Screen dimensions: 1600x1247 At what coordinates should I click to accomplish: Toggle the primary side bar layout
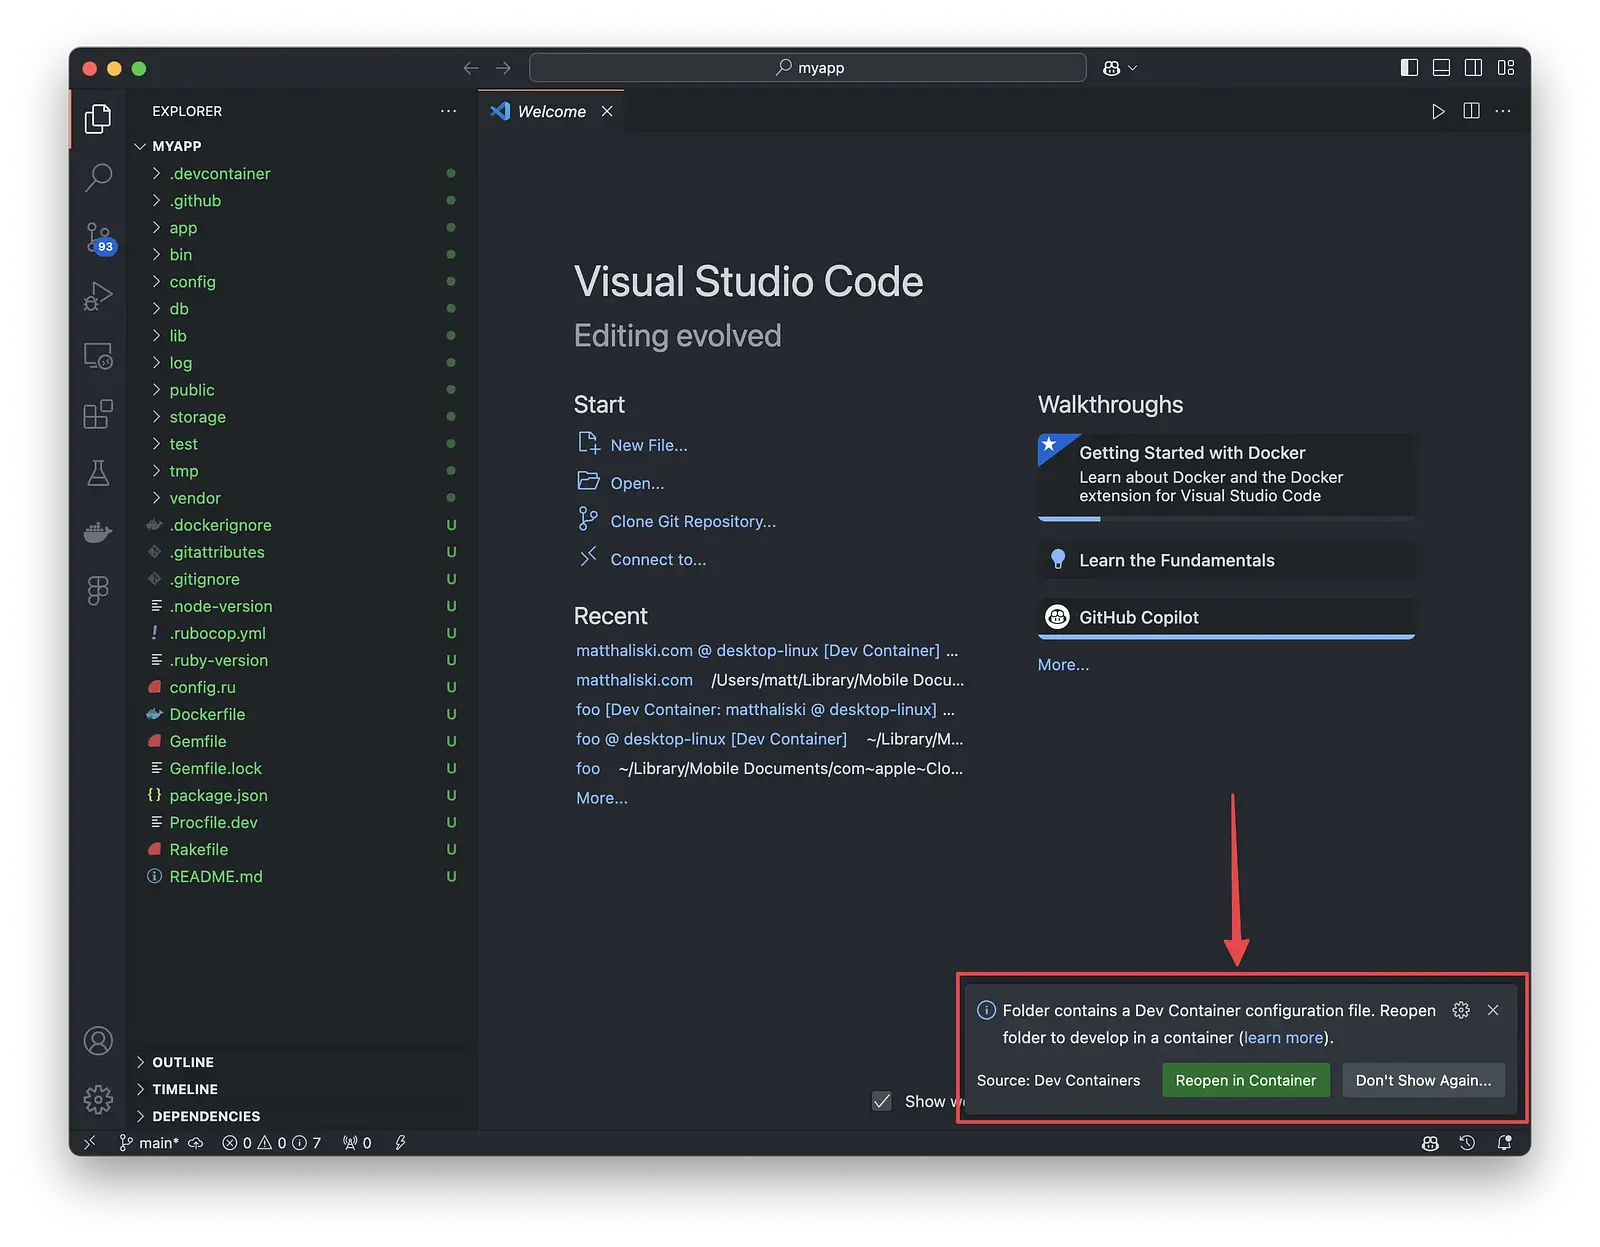(1409, 68)
